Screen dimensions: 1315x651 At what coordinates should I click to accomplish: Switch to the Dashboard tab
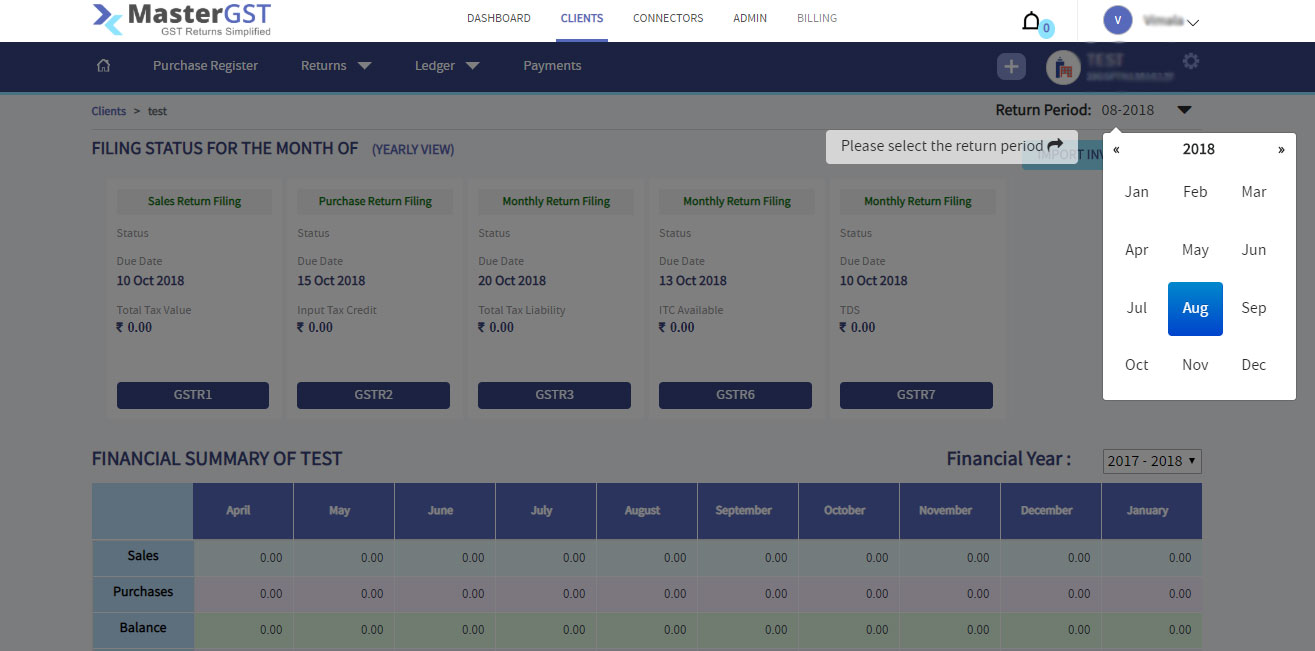click(x=498, y=18)
